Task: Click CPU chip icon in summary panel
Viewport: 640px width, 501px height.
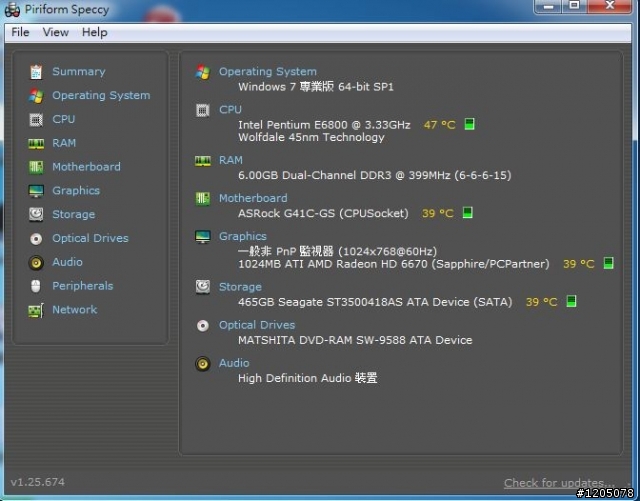Action: pos(203,110)
